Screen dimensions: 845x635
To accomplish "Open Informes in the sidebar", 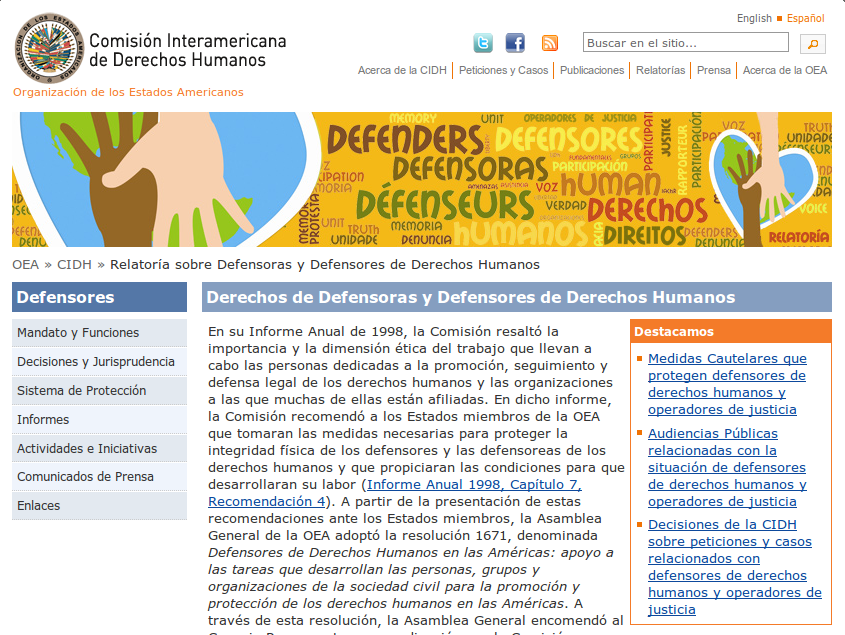I will (100, 419).
